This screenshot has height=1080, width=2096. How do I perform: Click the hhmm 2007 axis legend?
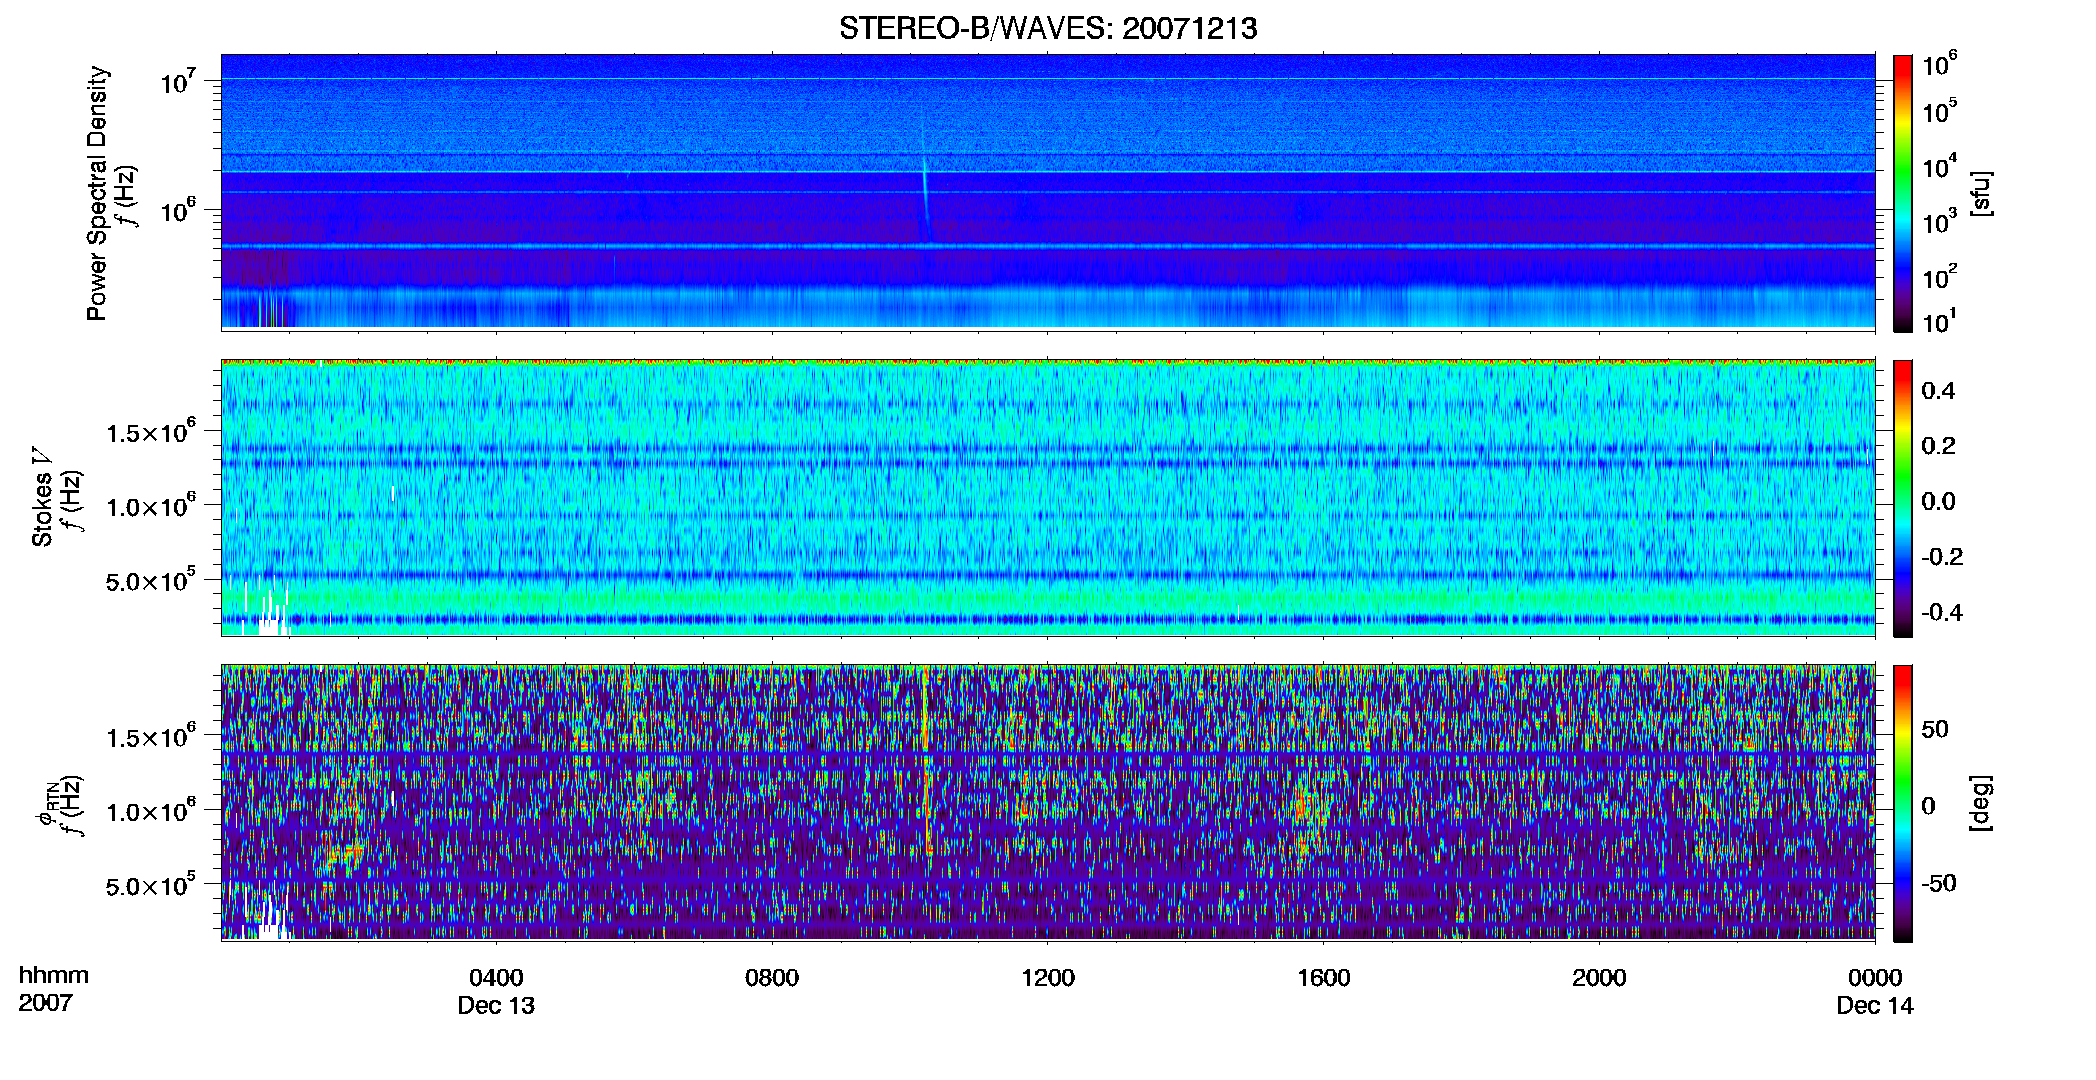pyautogui.click(x=53, y=989)
